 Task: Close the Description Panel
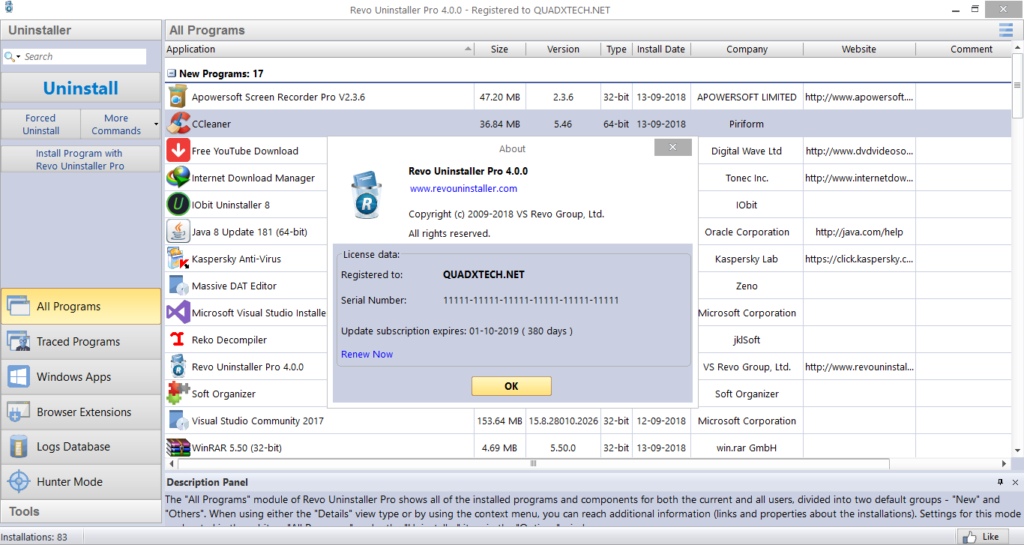(1015, 482)
